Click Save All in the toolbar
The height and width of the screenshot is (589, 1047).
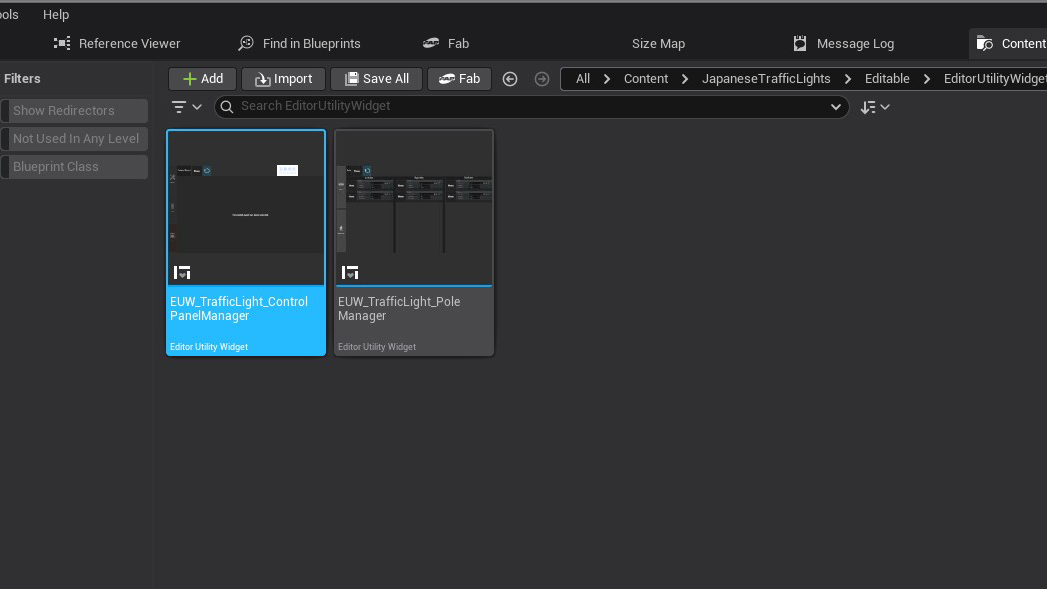pos(376,79)
